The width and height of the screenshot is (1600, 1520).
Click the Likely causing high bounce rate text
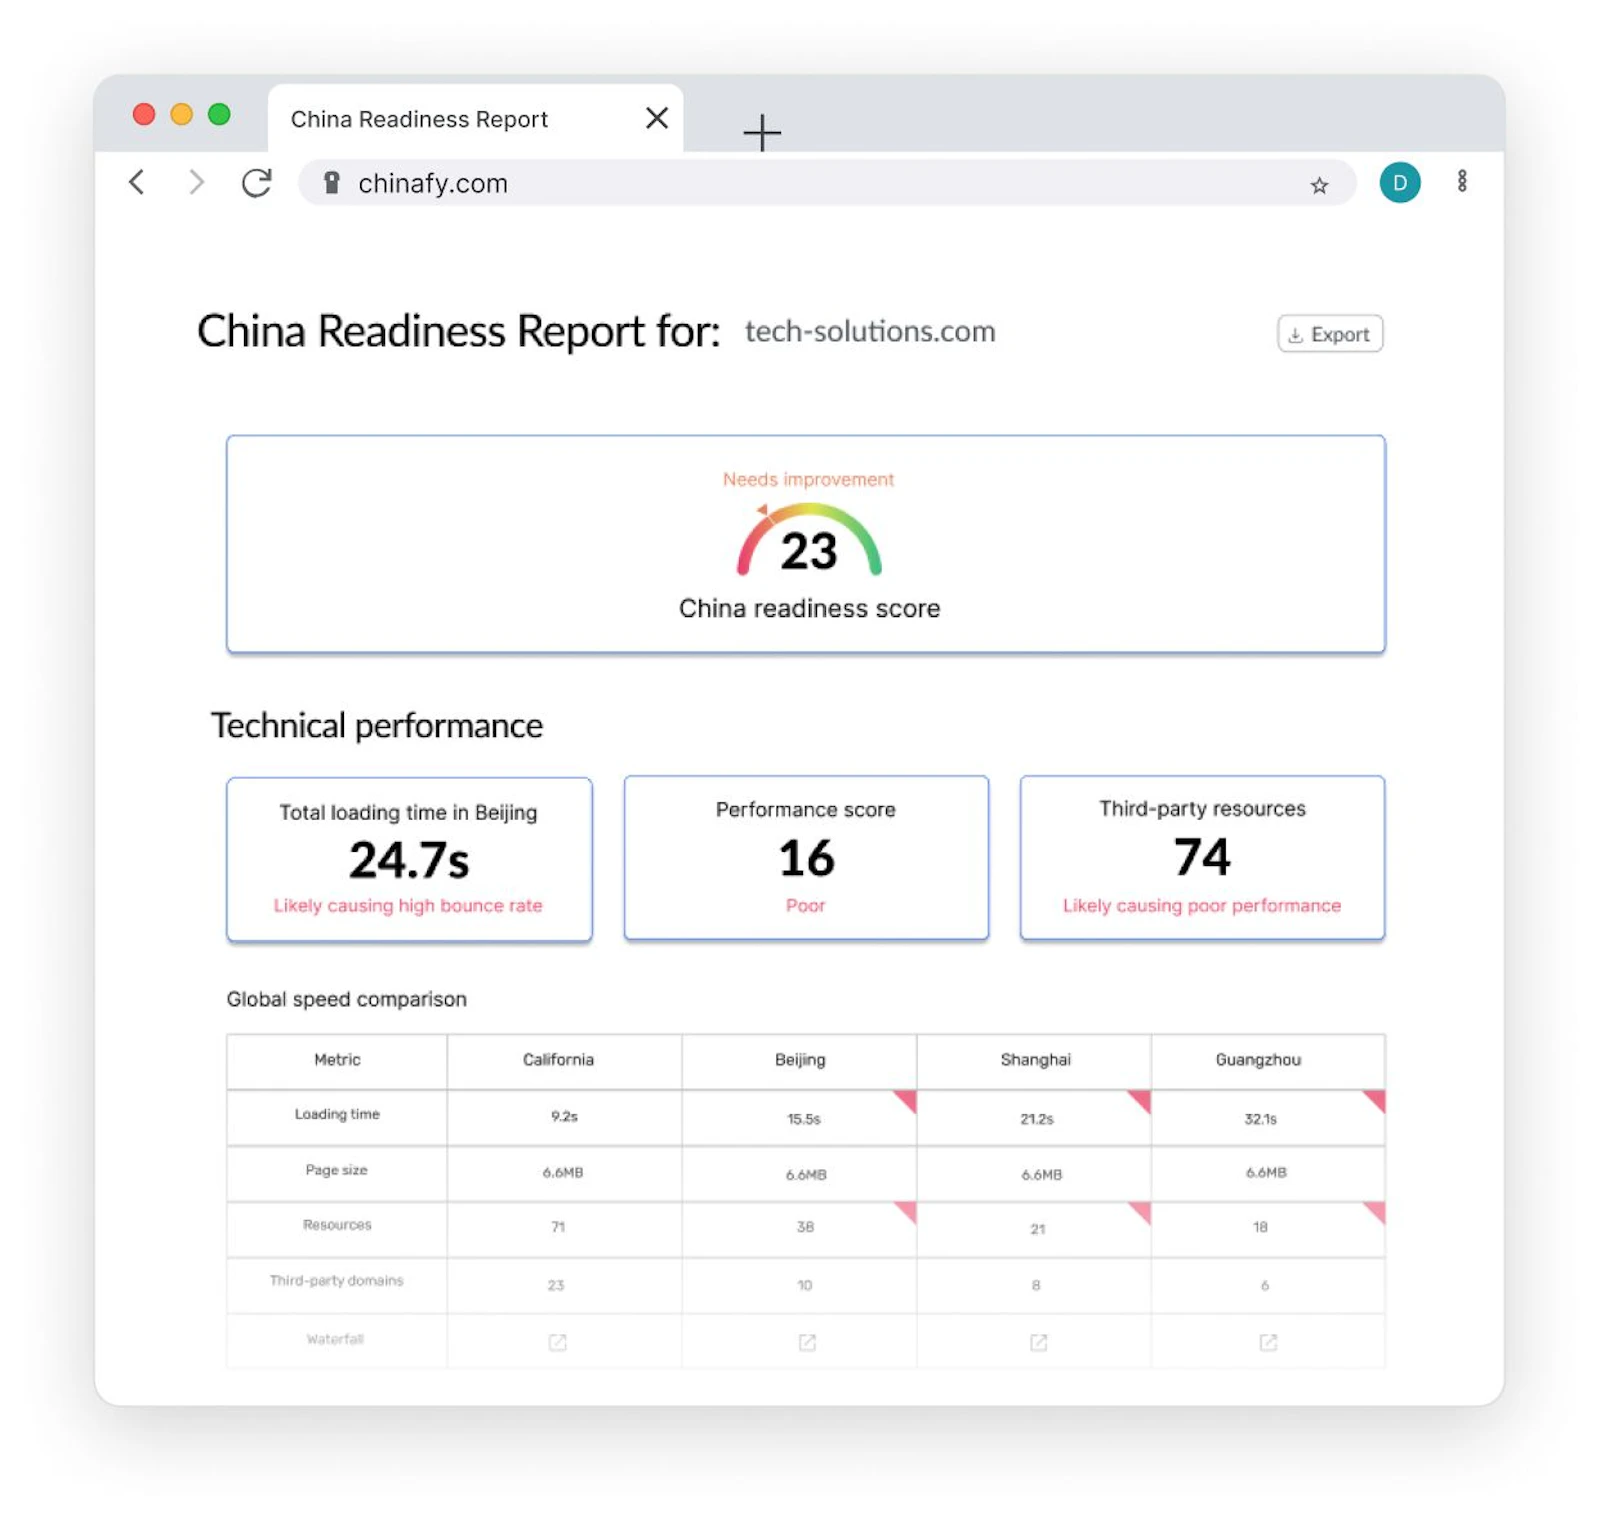[x=408, y=905]
